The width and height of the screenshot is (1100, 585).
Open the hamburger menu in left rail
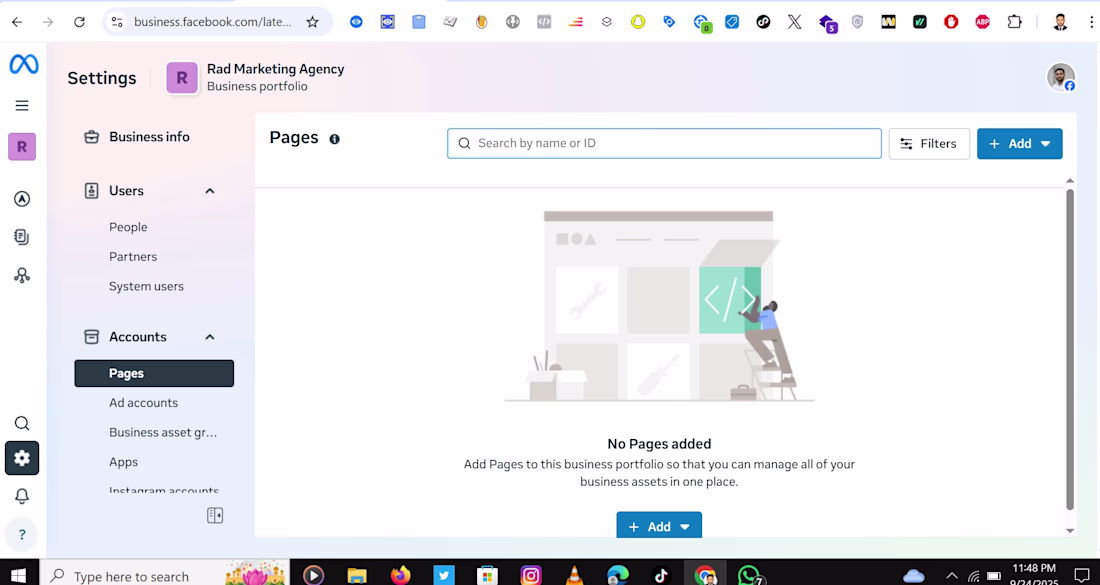click(22, 105)
